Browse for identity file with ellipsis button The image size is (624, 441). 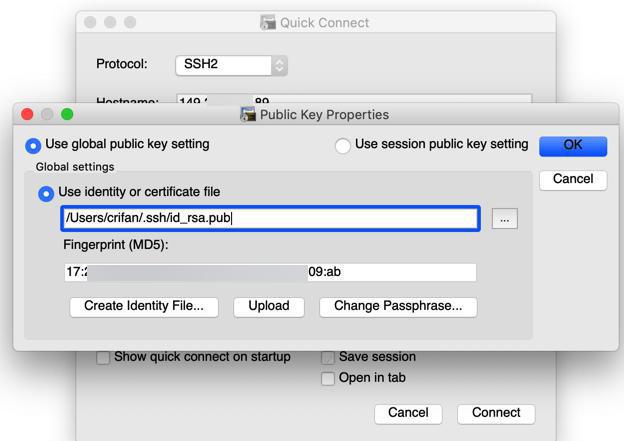click(505, 219)
